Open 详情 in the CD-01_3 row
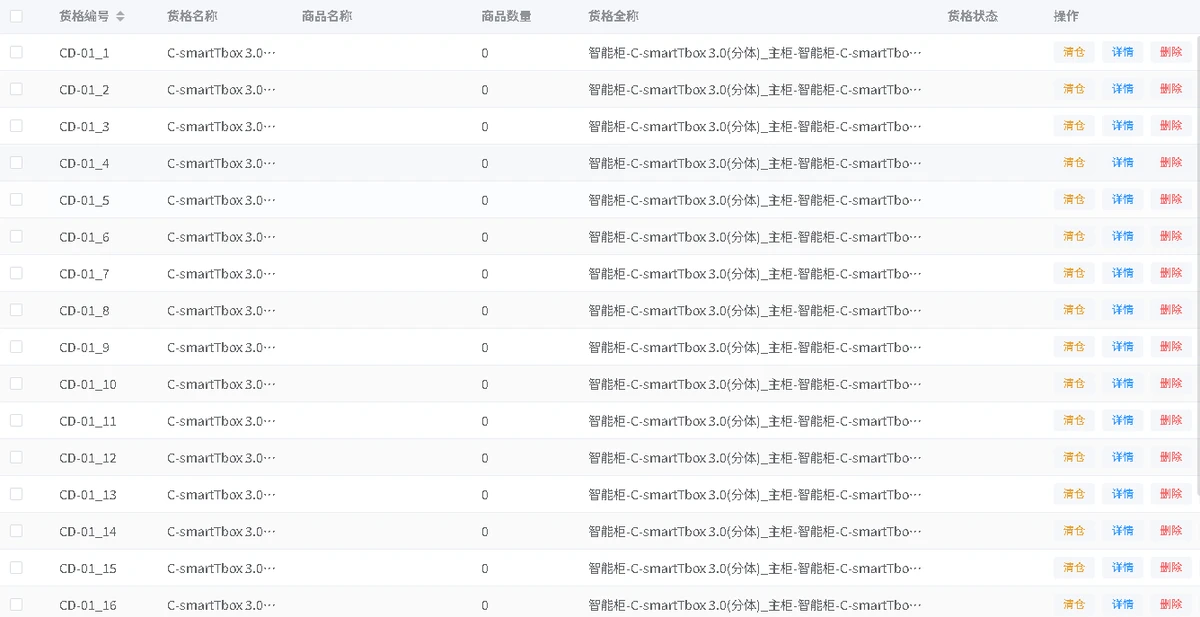 pyautogui.click(x=1123, y=126)
